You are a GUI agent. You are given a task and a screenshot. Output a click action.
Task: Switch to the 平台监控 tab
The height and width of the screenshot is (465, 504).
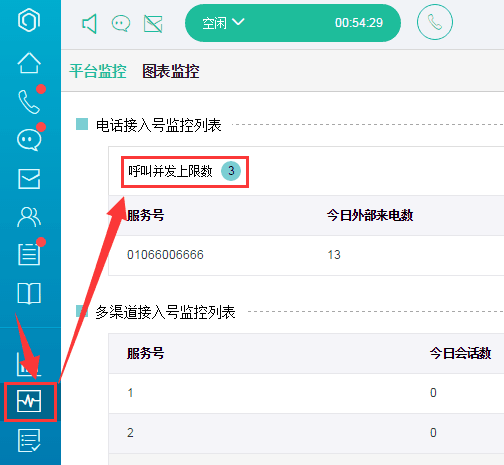point(98,71)
